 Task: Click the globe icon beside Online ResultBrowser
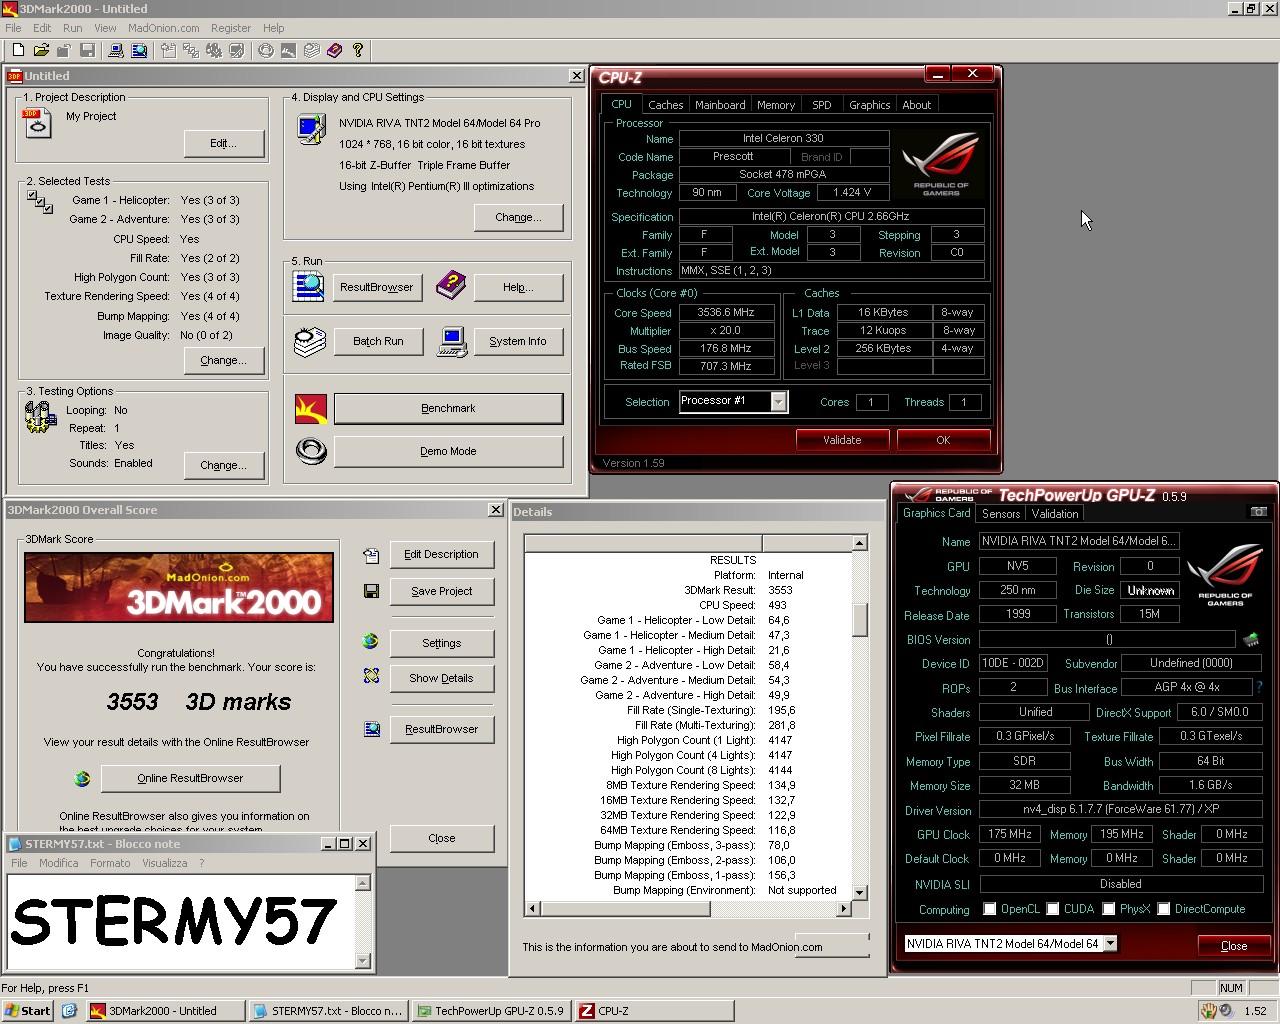(82, 778)
